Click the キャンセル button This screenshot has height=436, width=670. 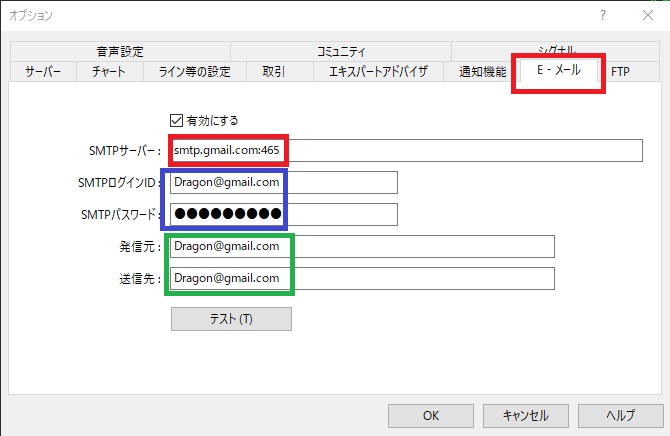coord(526,416)
